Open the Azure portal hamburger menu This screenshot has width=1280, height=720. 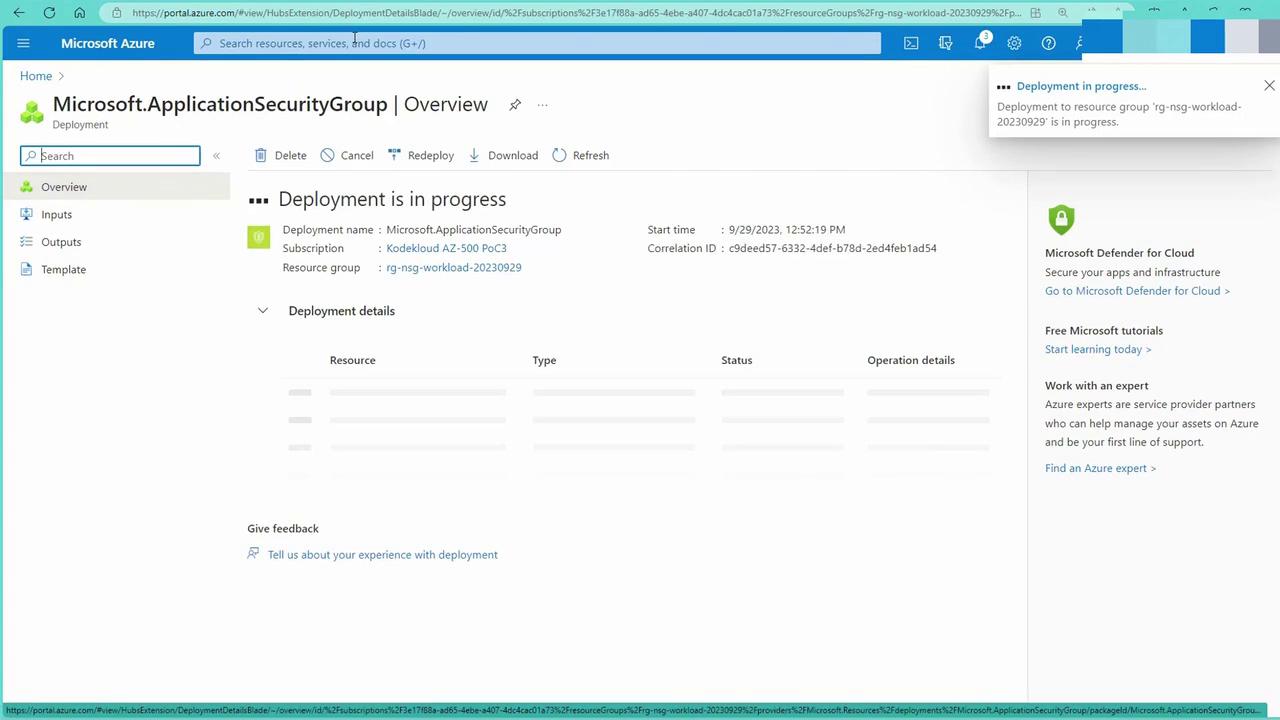tap(24, 43)
